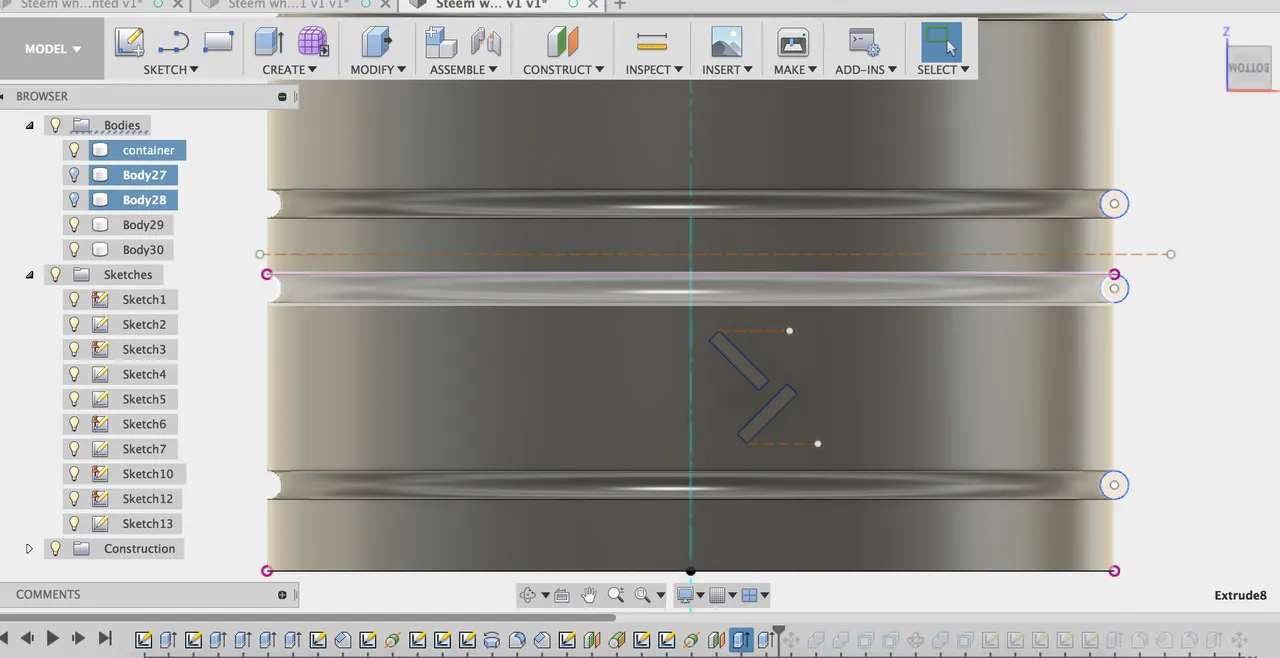Toggle visibility bulb of Body30
This screenshot has width=1280, height=658.
tap(74, 250)
